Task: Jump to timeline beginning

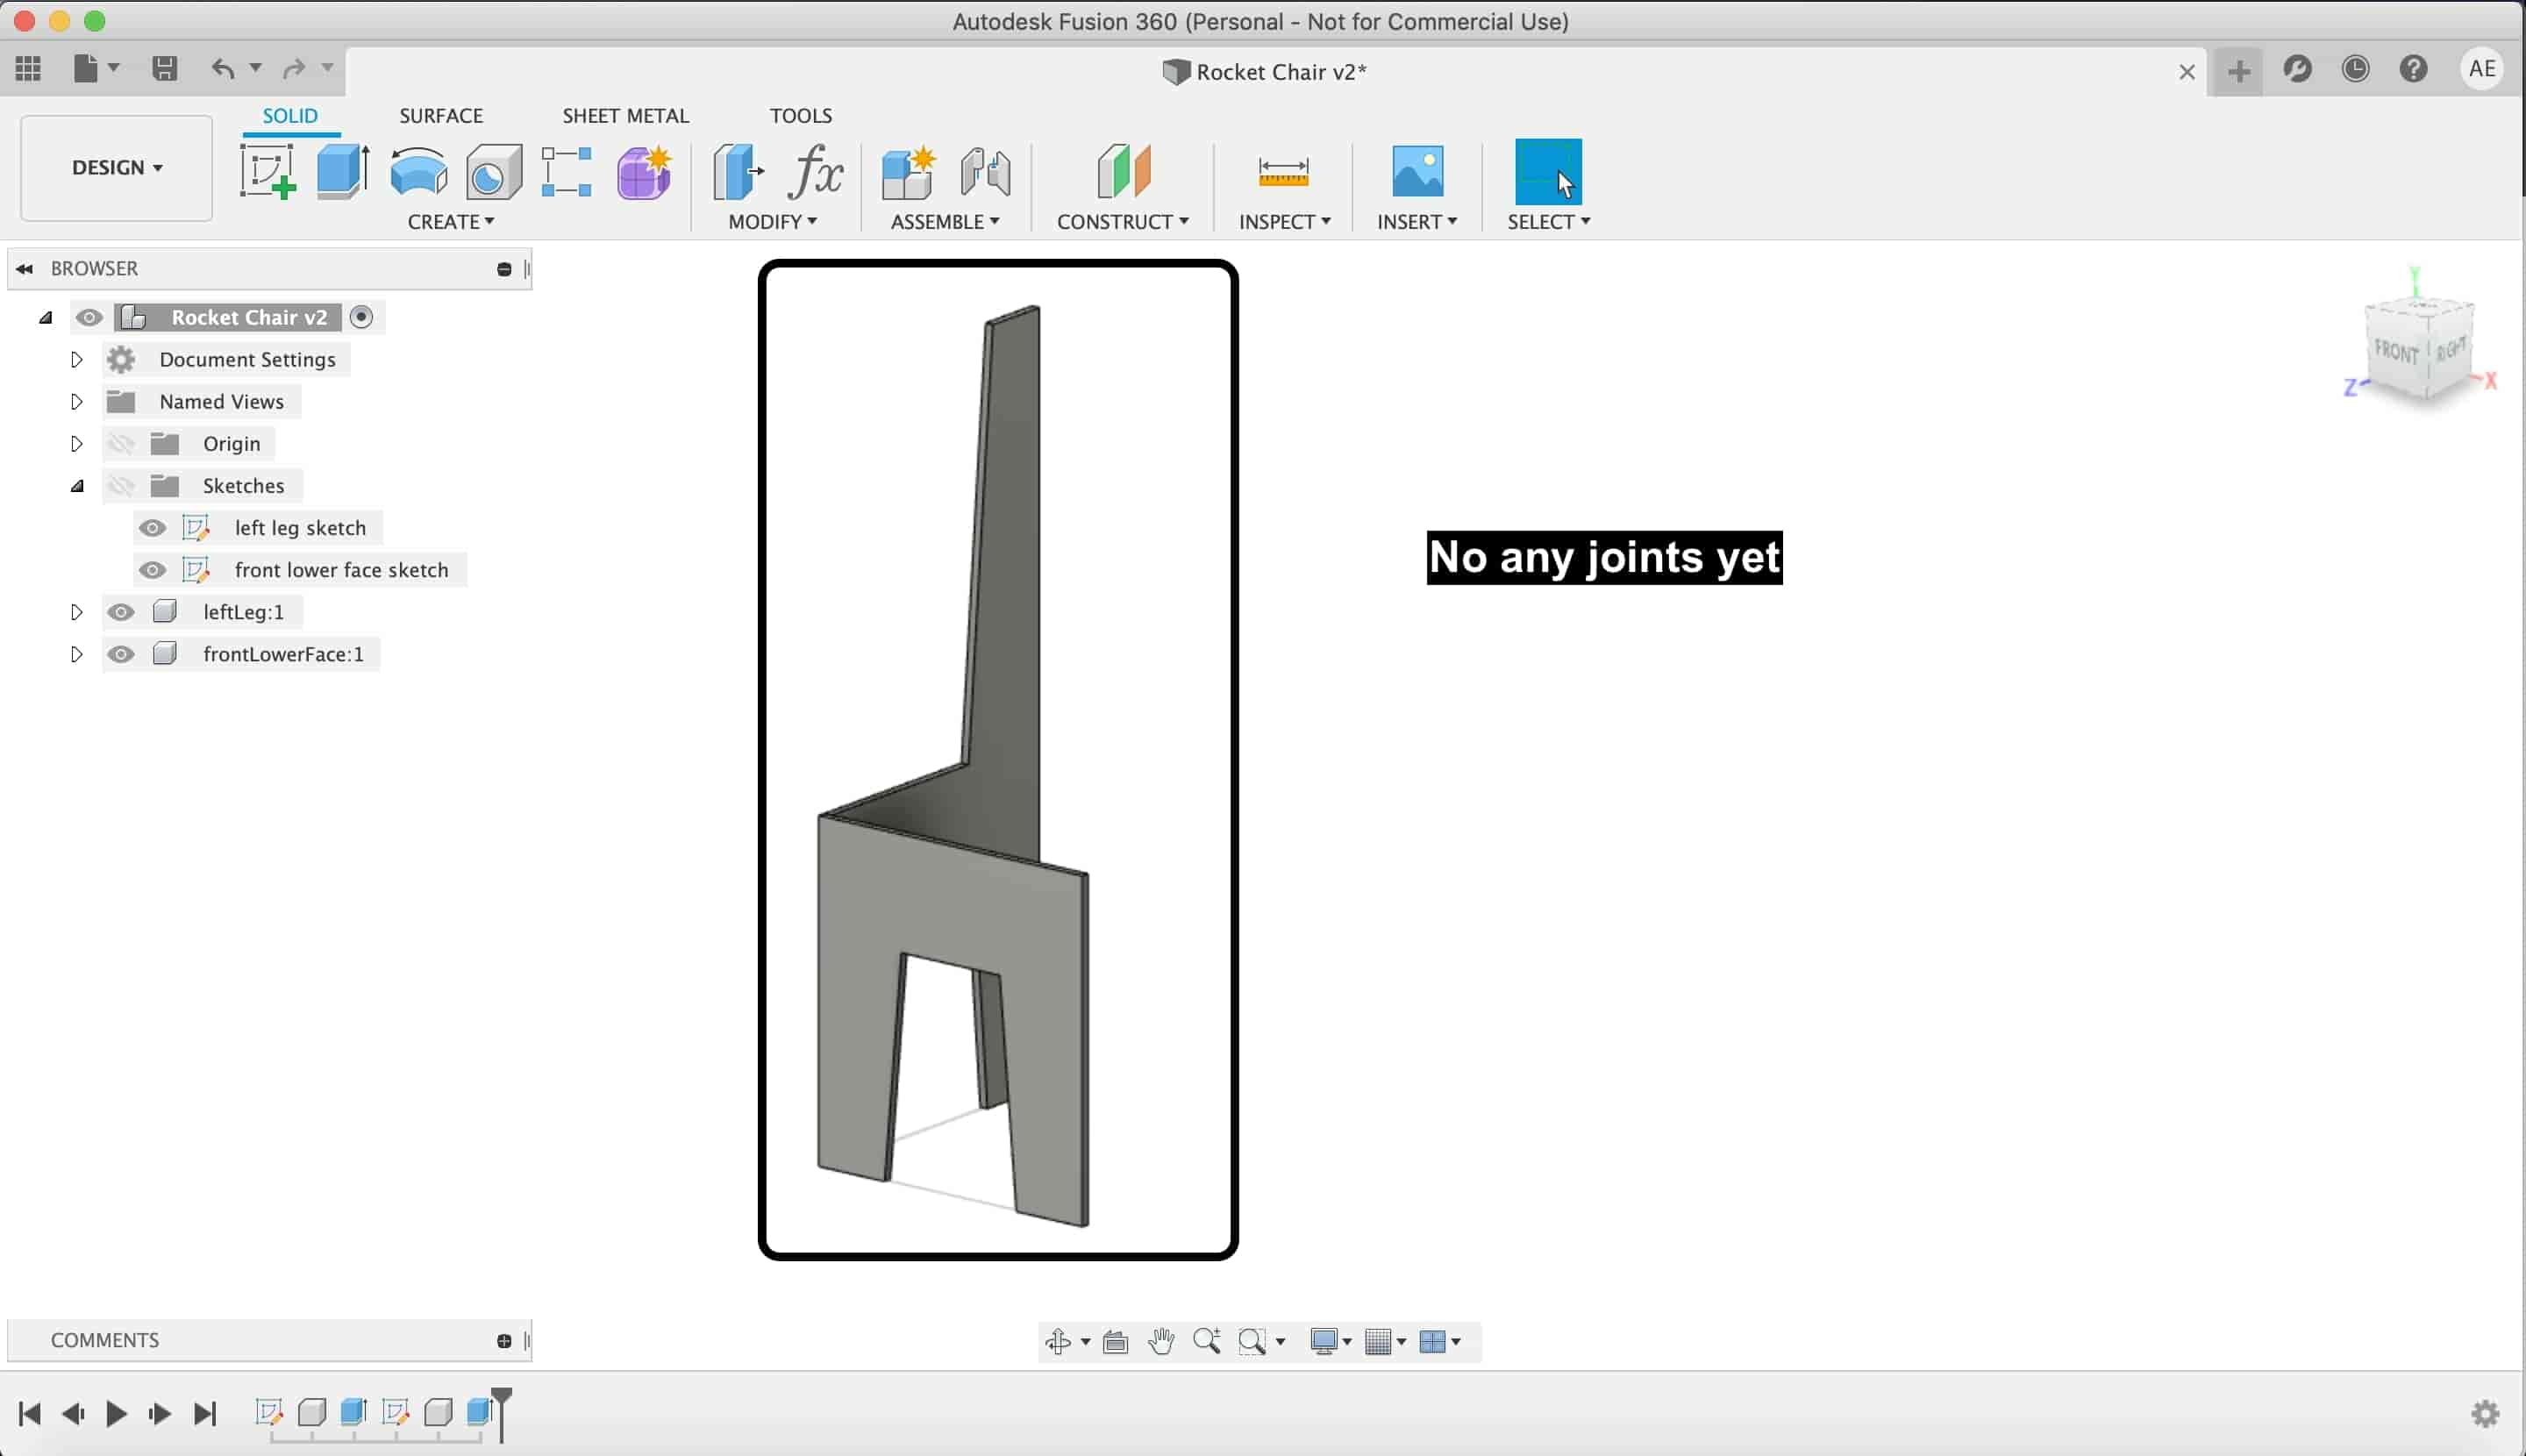Action: point(30,1413)
